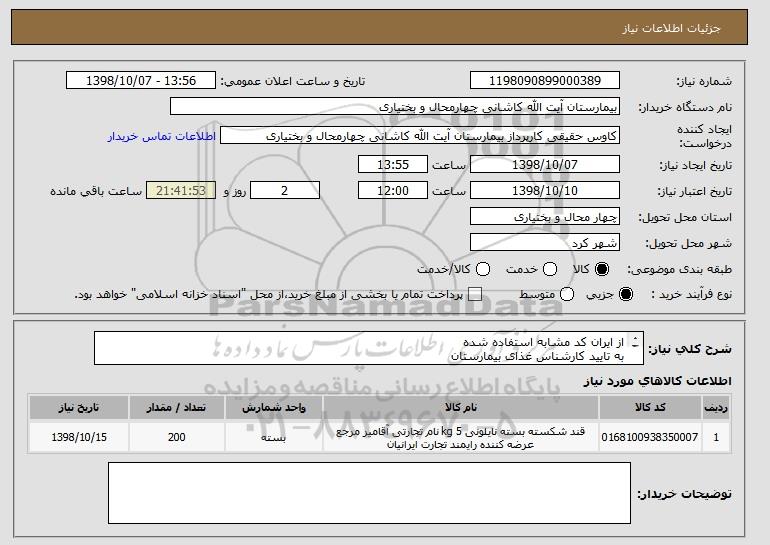Click the توضیحات خریدار text area

point(369,493)
